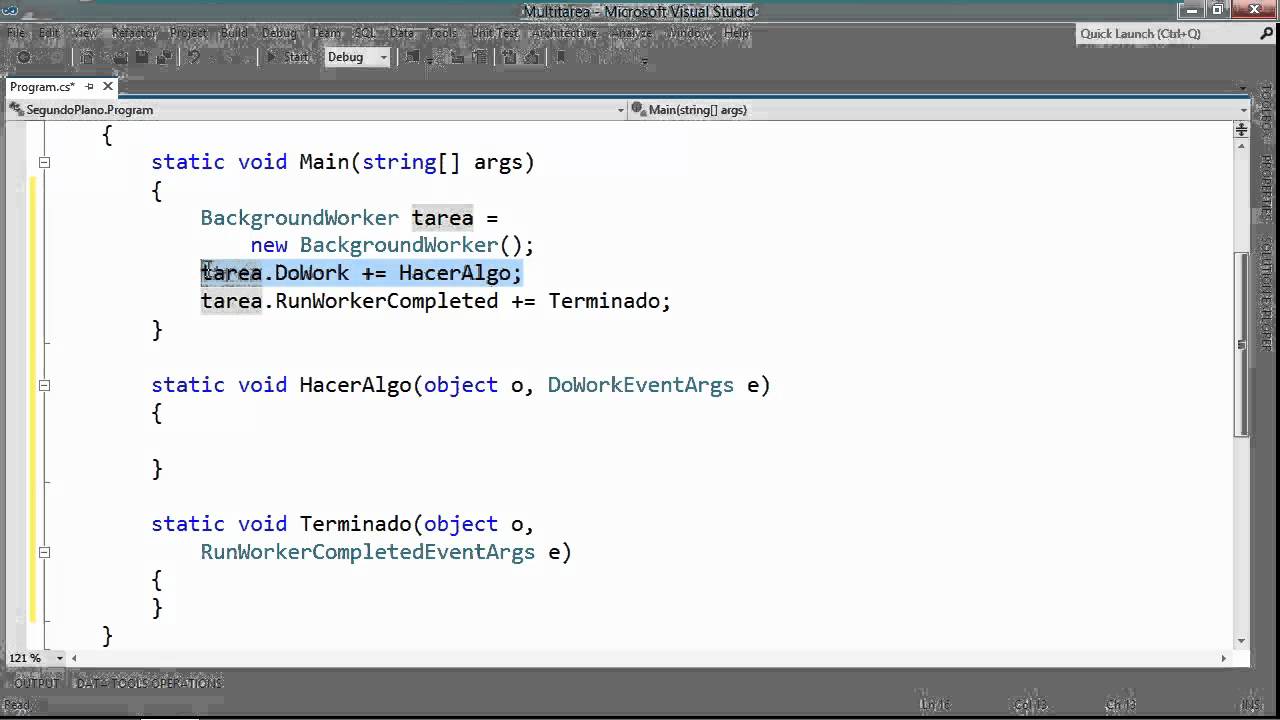Click the Navigate Backward toolbar icon

(25, 58)
